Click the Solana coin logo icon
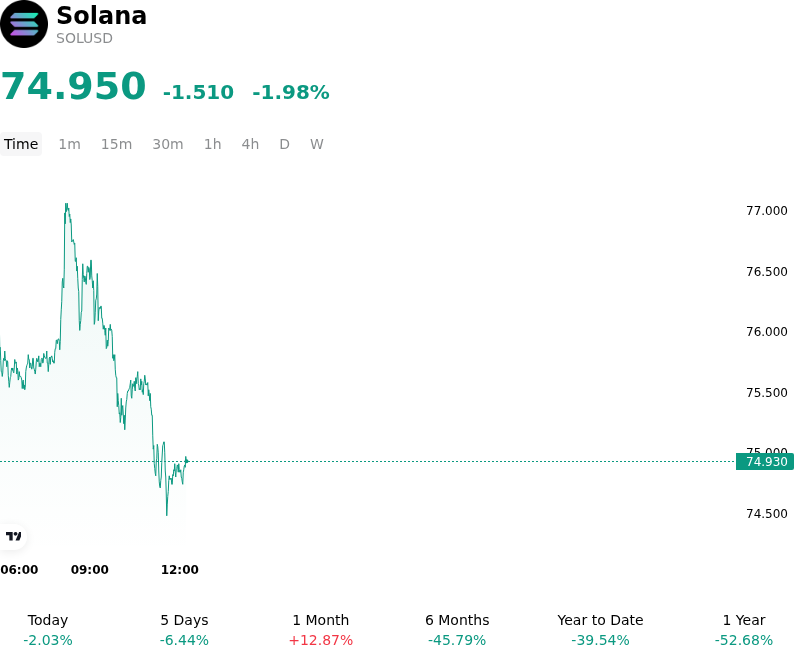The height and width of the screenshot is (660, 800). click(x=24, y=24)
